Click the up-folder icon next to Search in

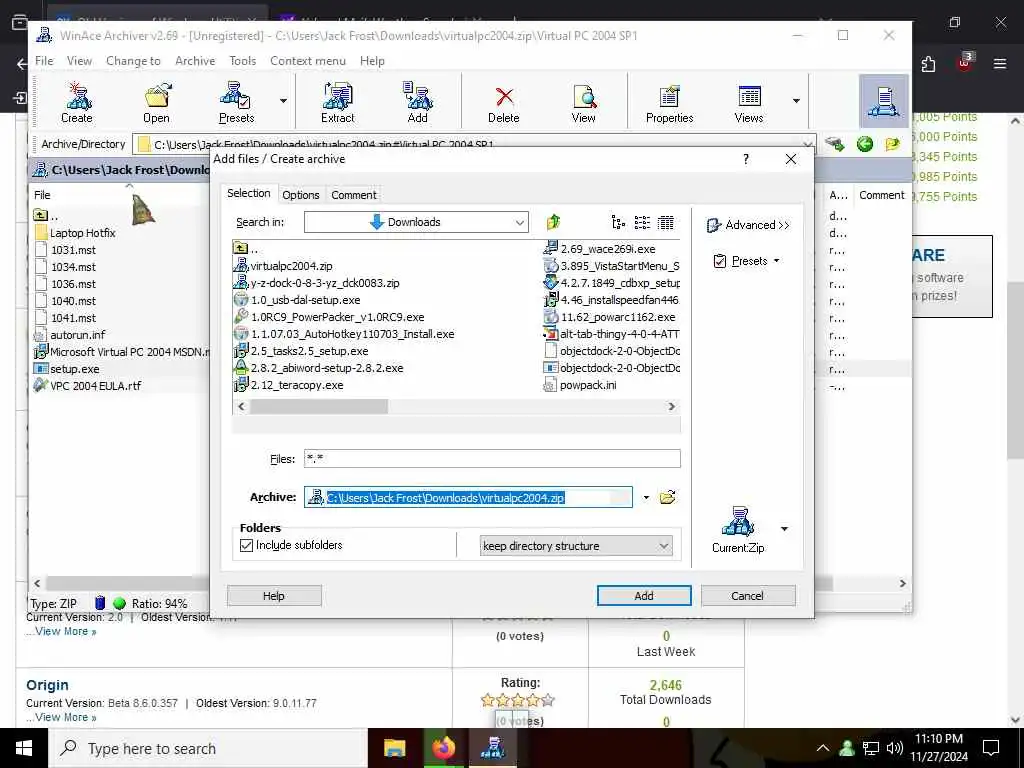[553, 222]
